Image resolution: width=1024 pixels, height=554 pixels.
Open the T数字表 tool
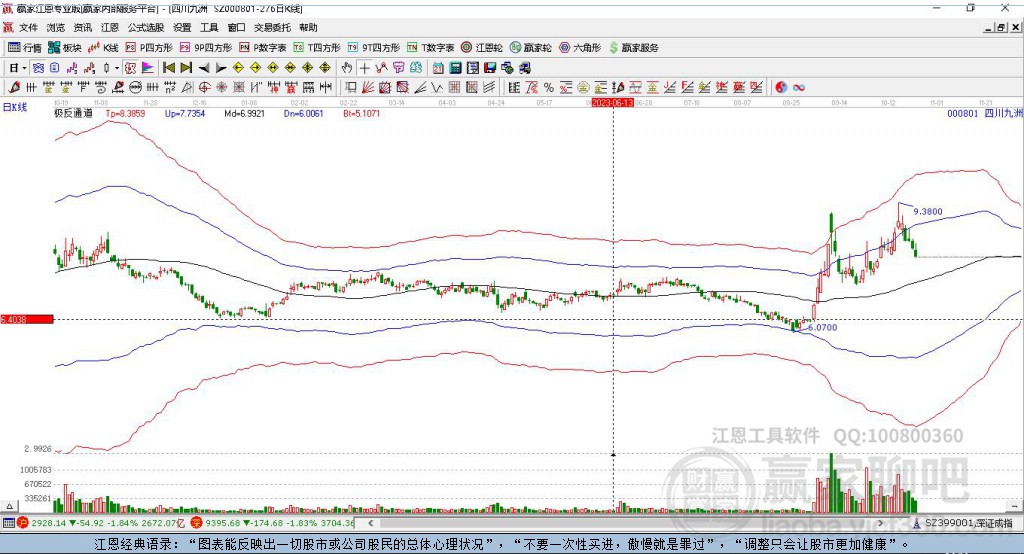coord(430,48)
